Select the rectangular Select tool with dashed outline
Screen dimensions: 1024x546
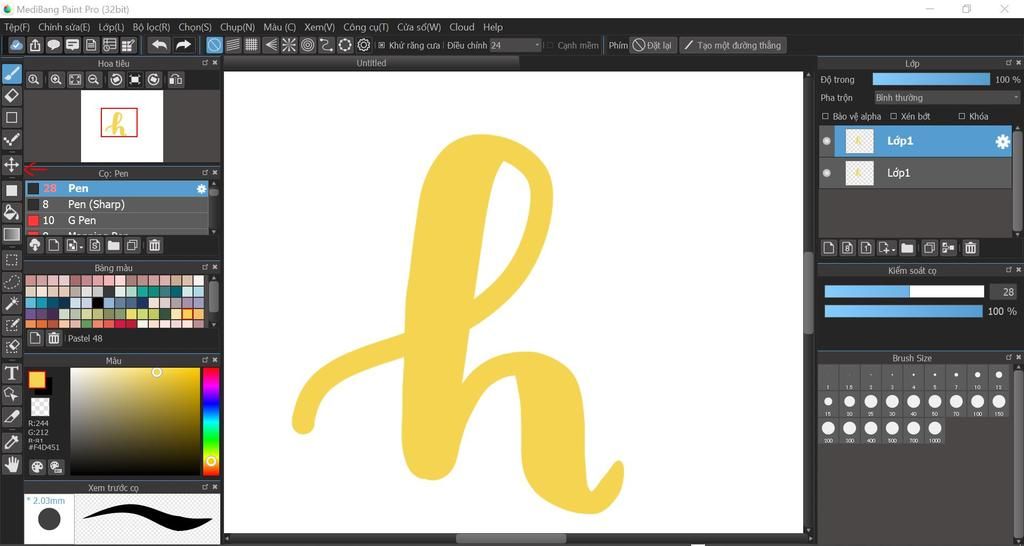(12, 261)
